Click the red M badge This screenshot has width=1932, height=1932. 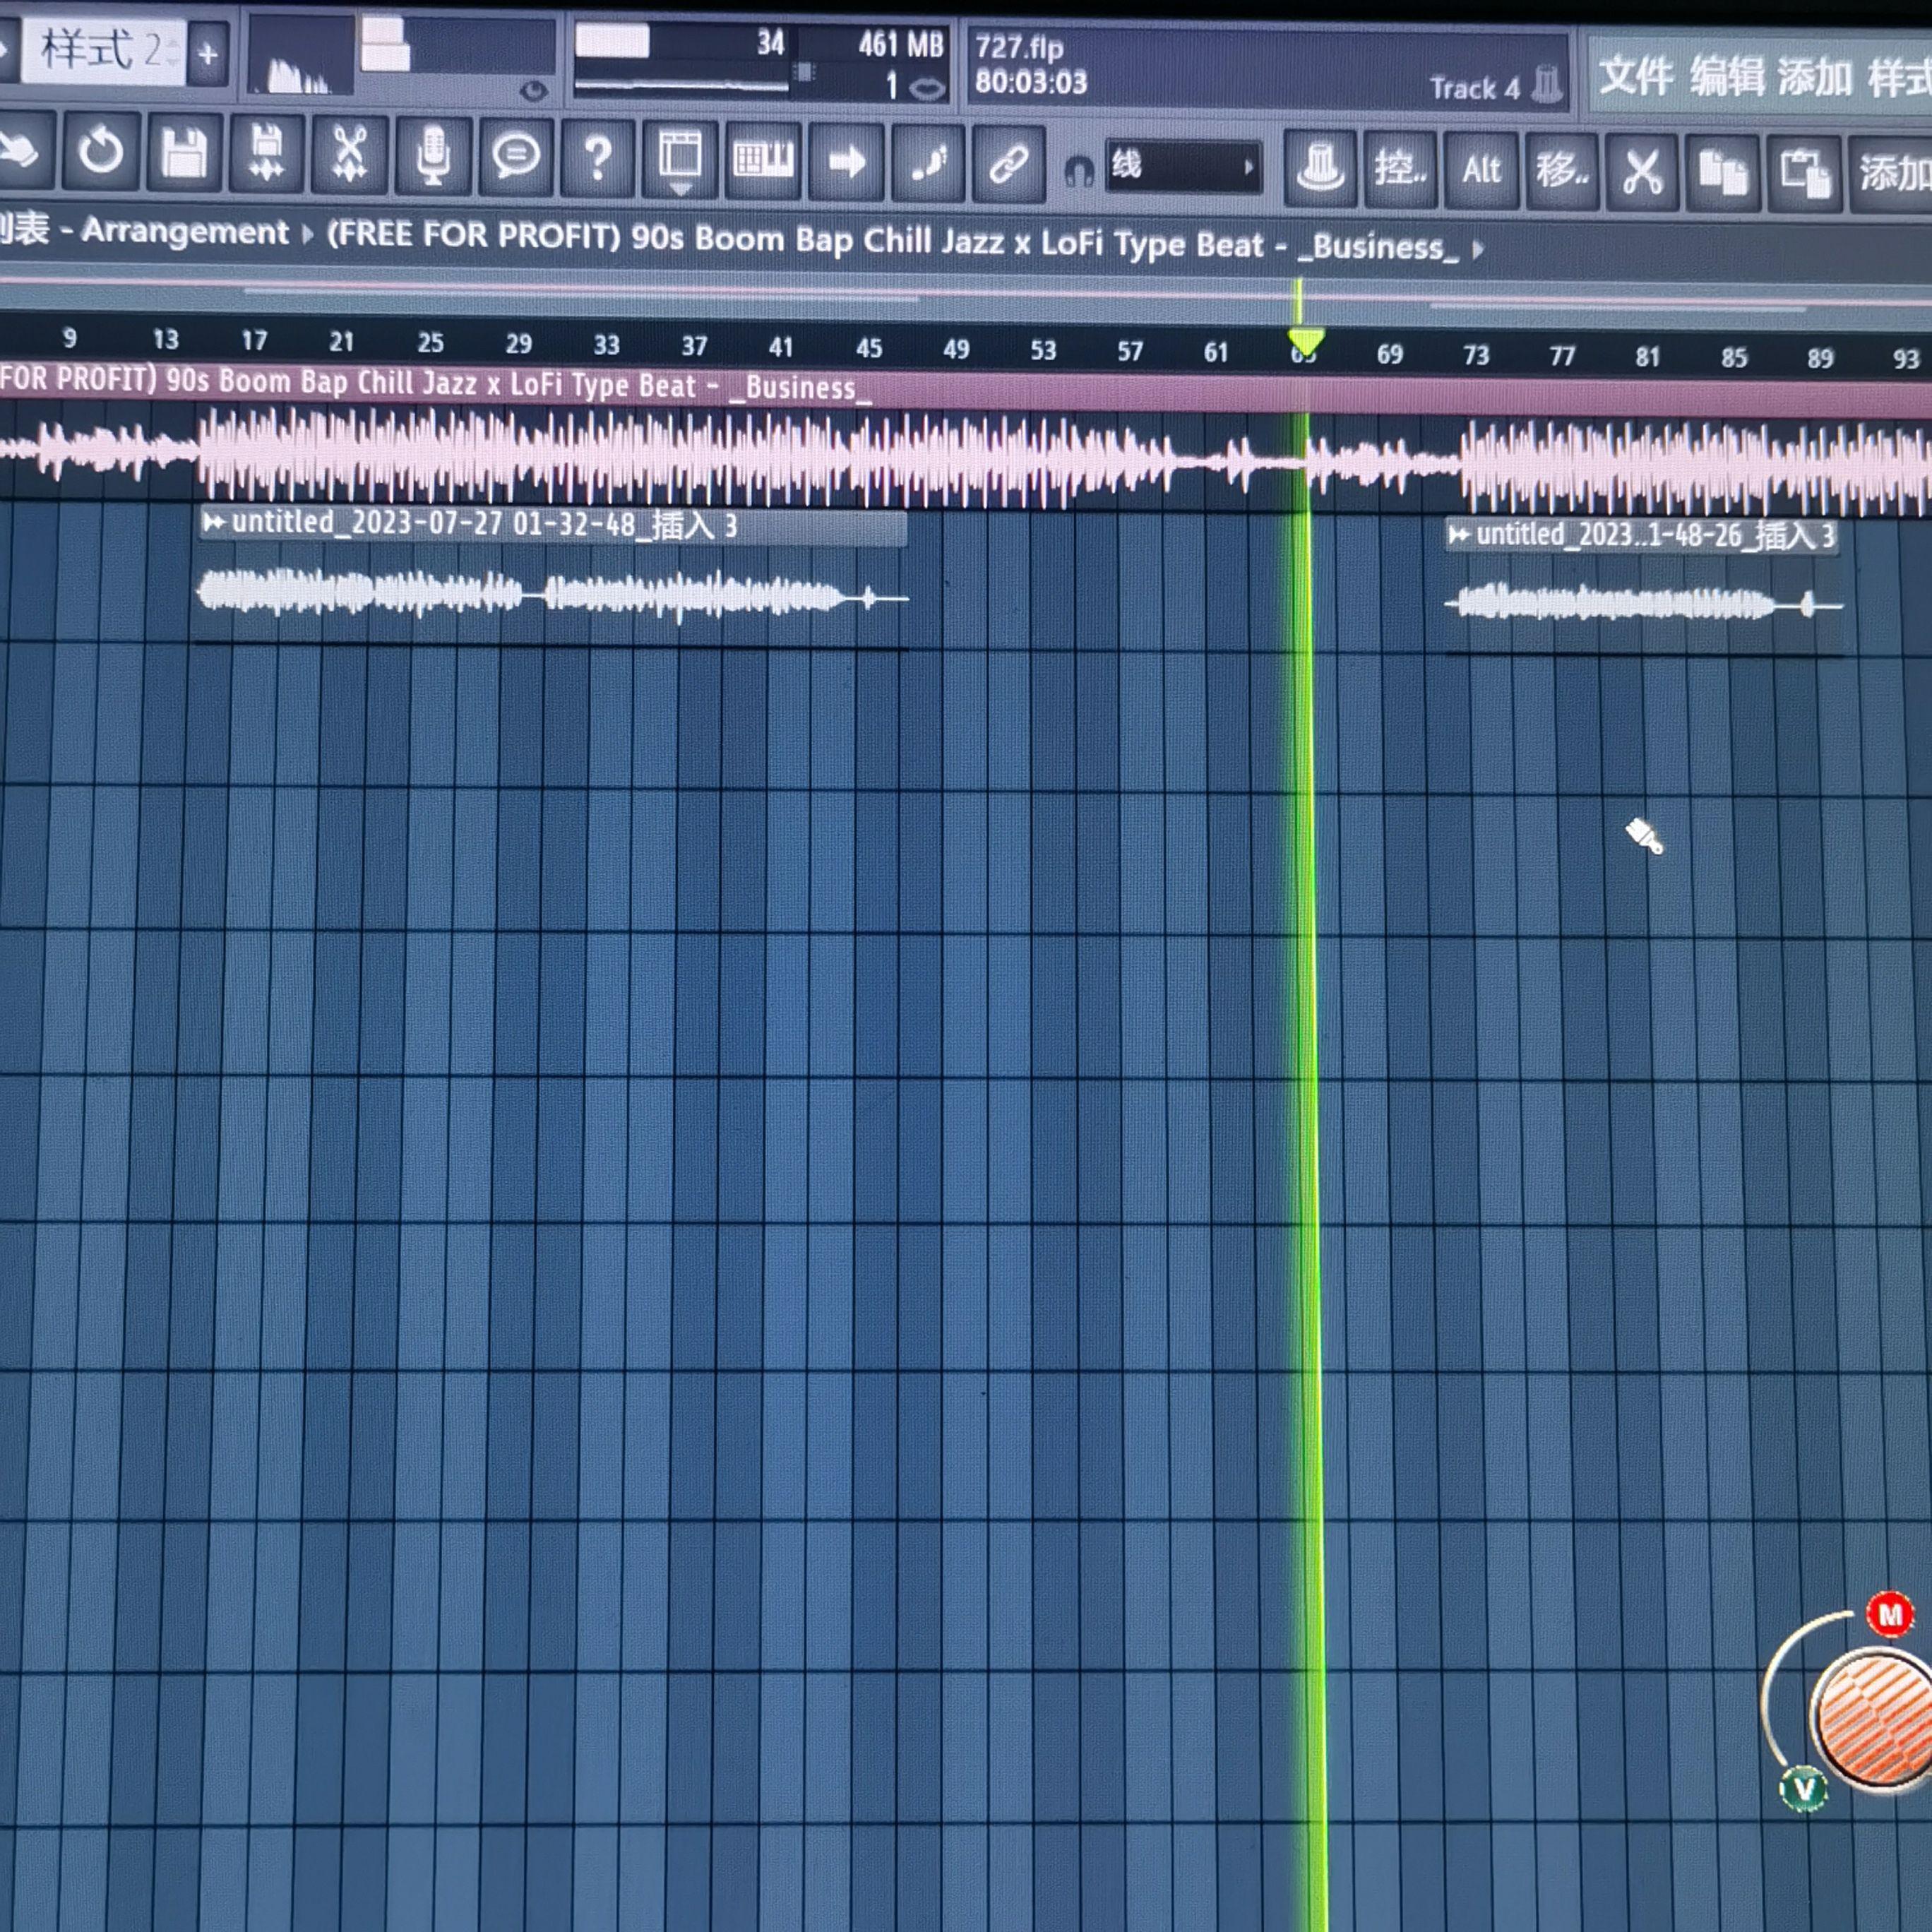[x=1890, y=1614]
